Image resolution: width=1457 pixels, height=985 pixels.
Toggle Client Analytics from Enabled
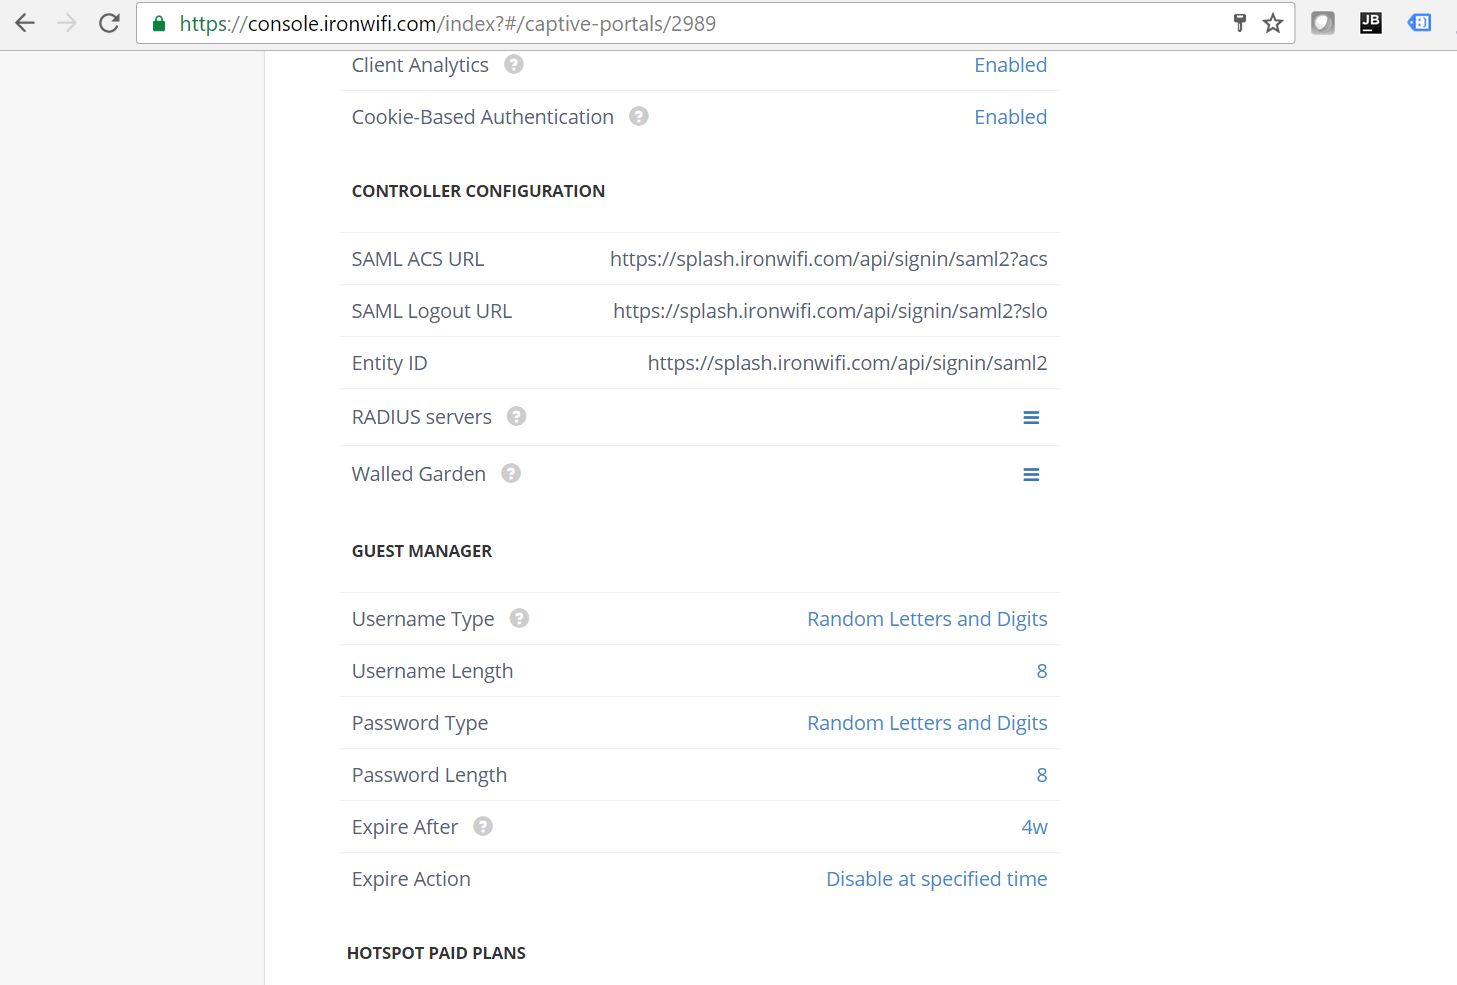point(1010,64)
